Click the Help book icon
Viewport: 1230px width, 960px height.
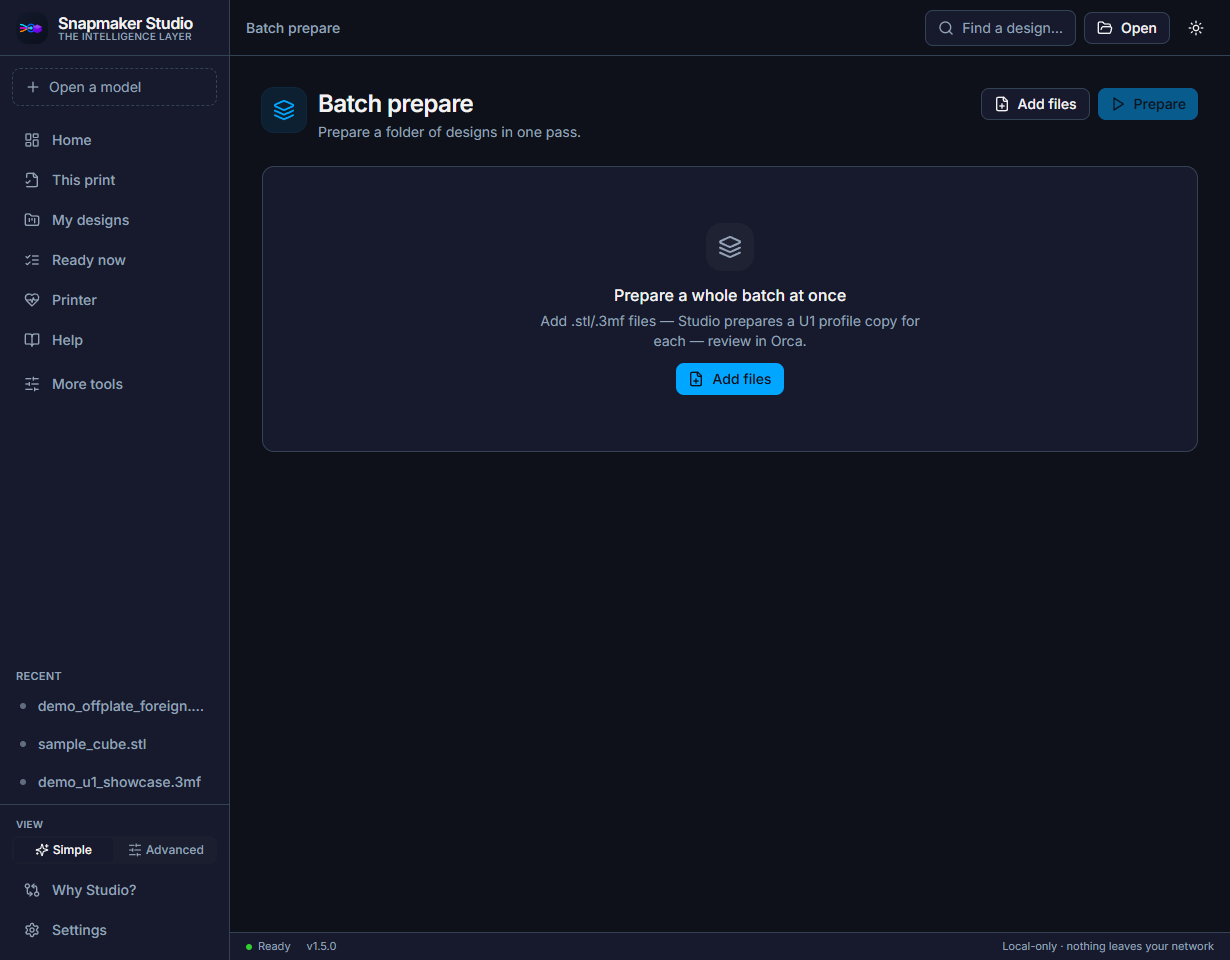click(32, 340)
